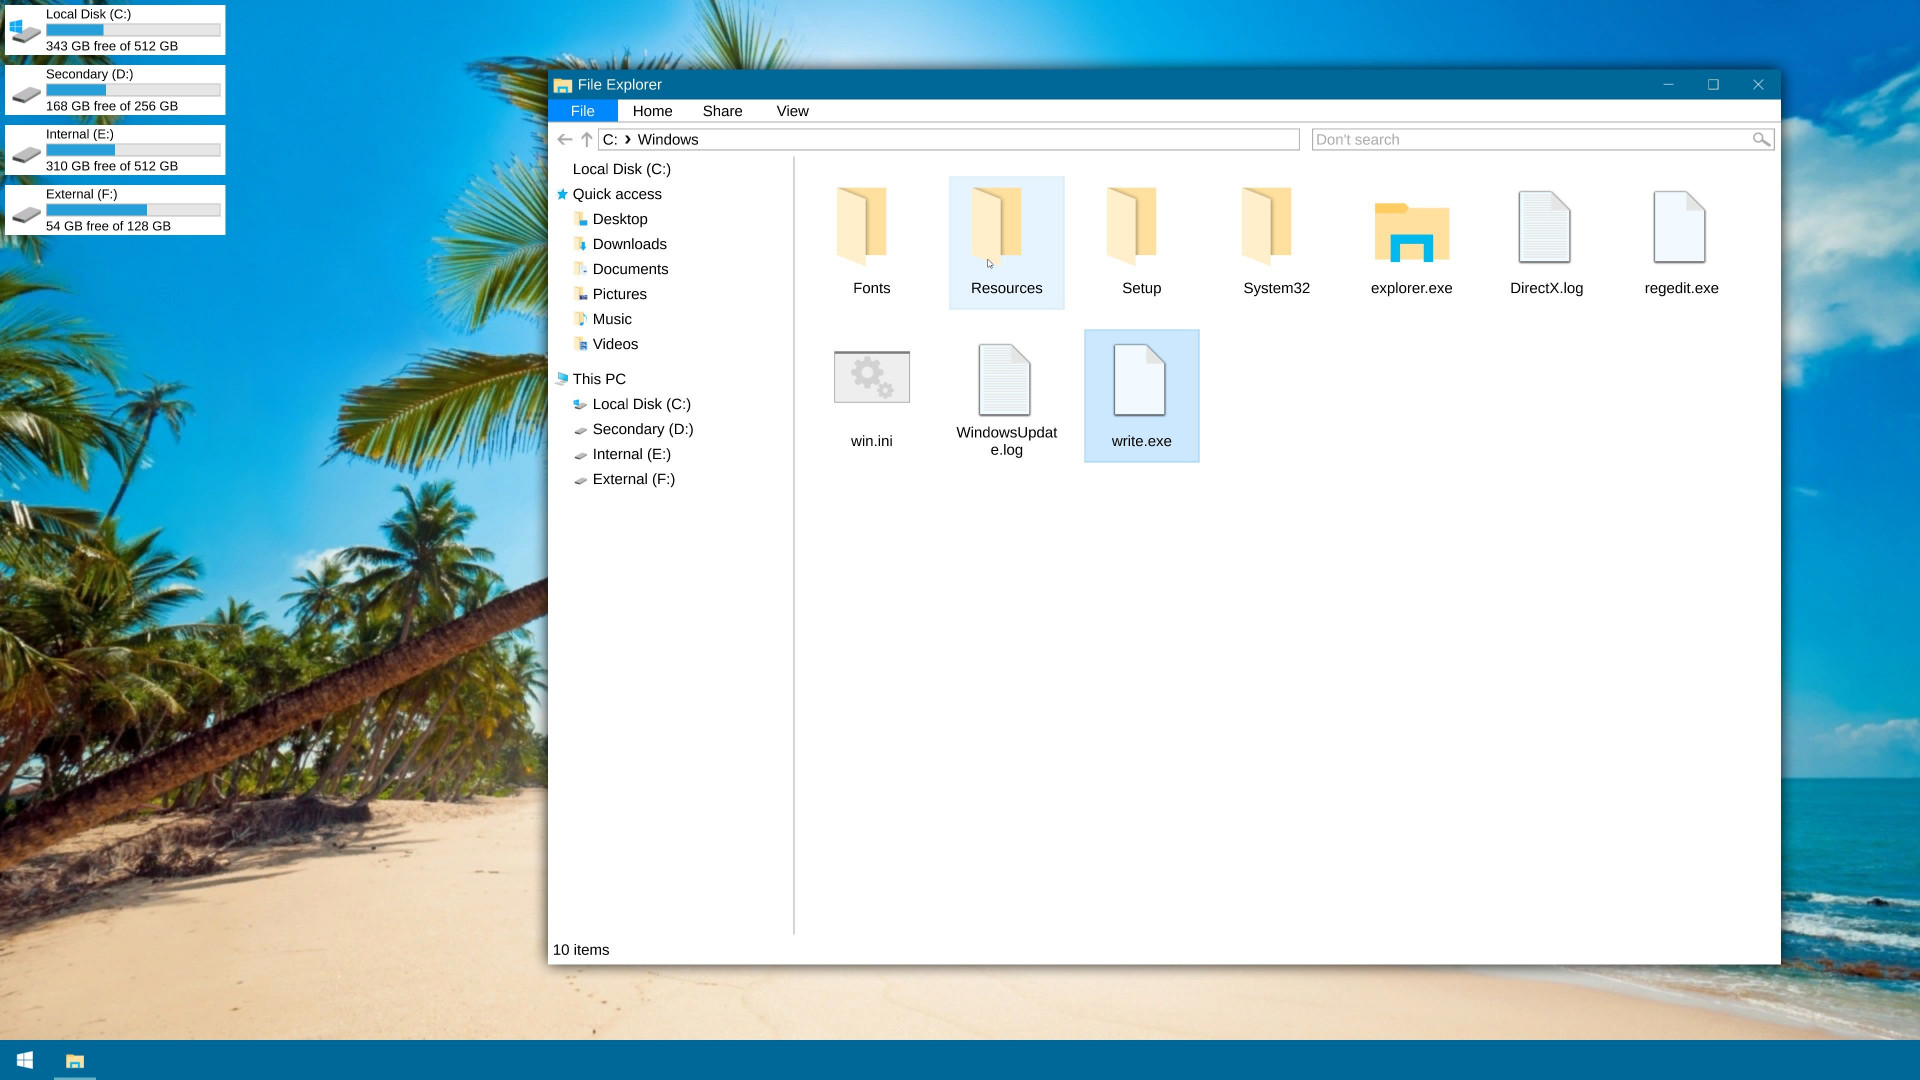Open the Windows Start button
This screenshot has height=1080, width=1920.
pos(25,1060)
